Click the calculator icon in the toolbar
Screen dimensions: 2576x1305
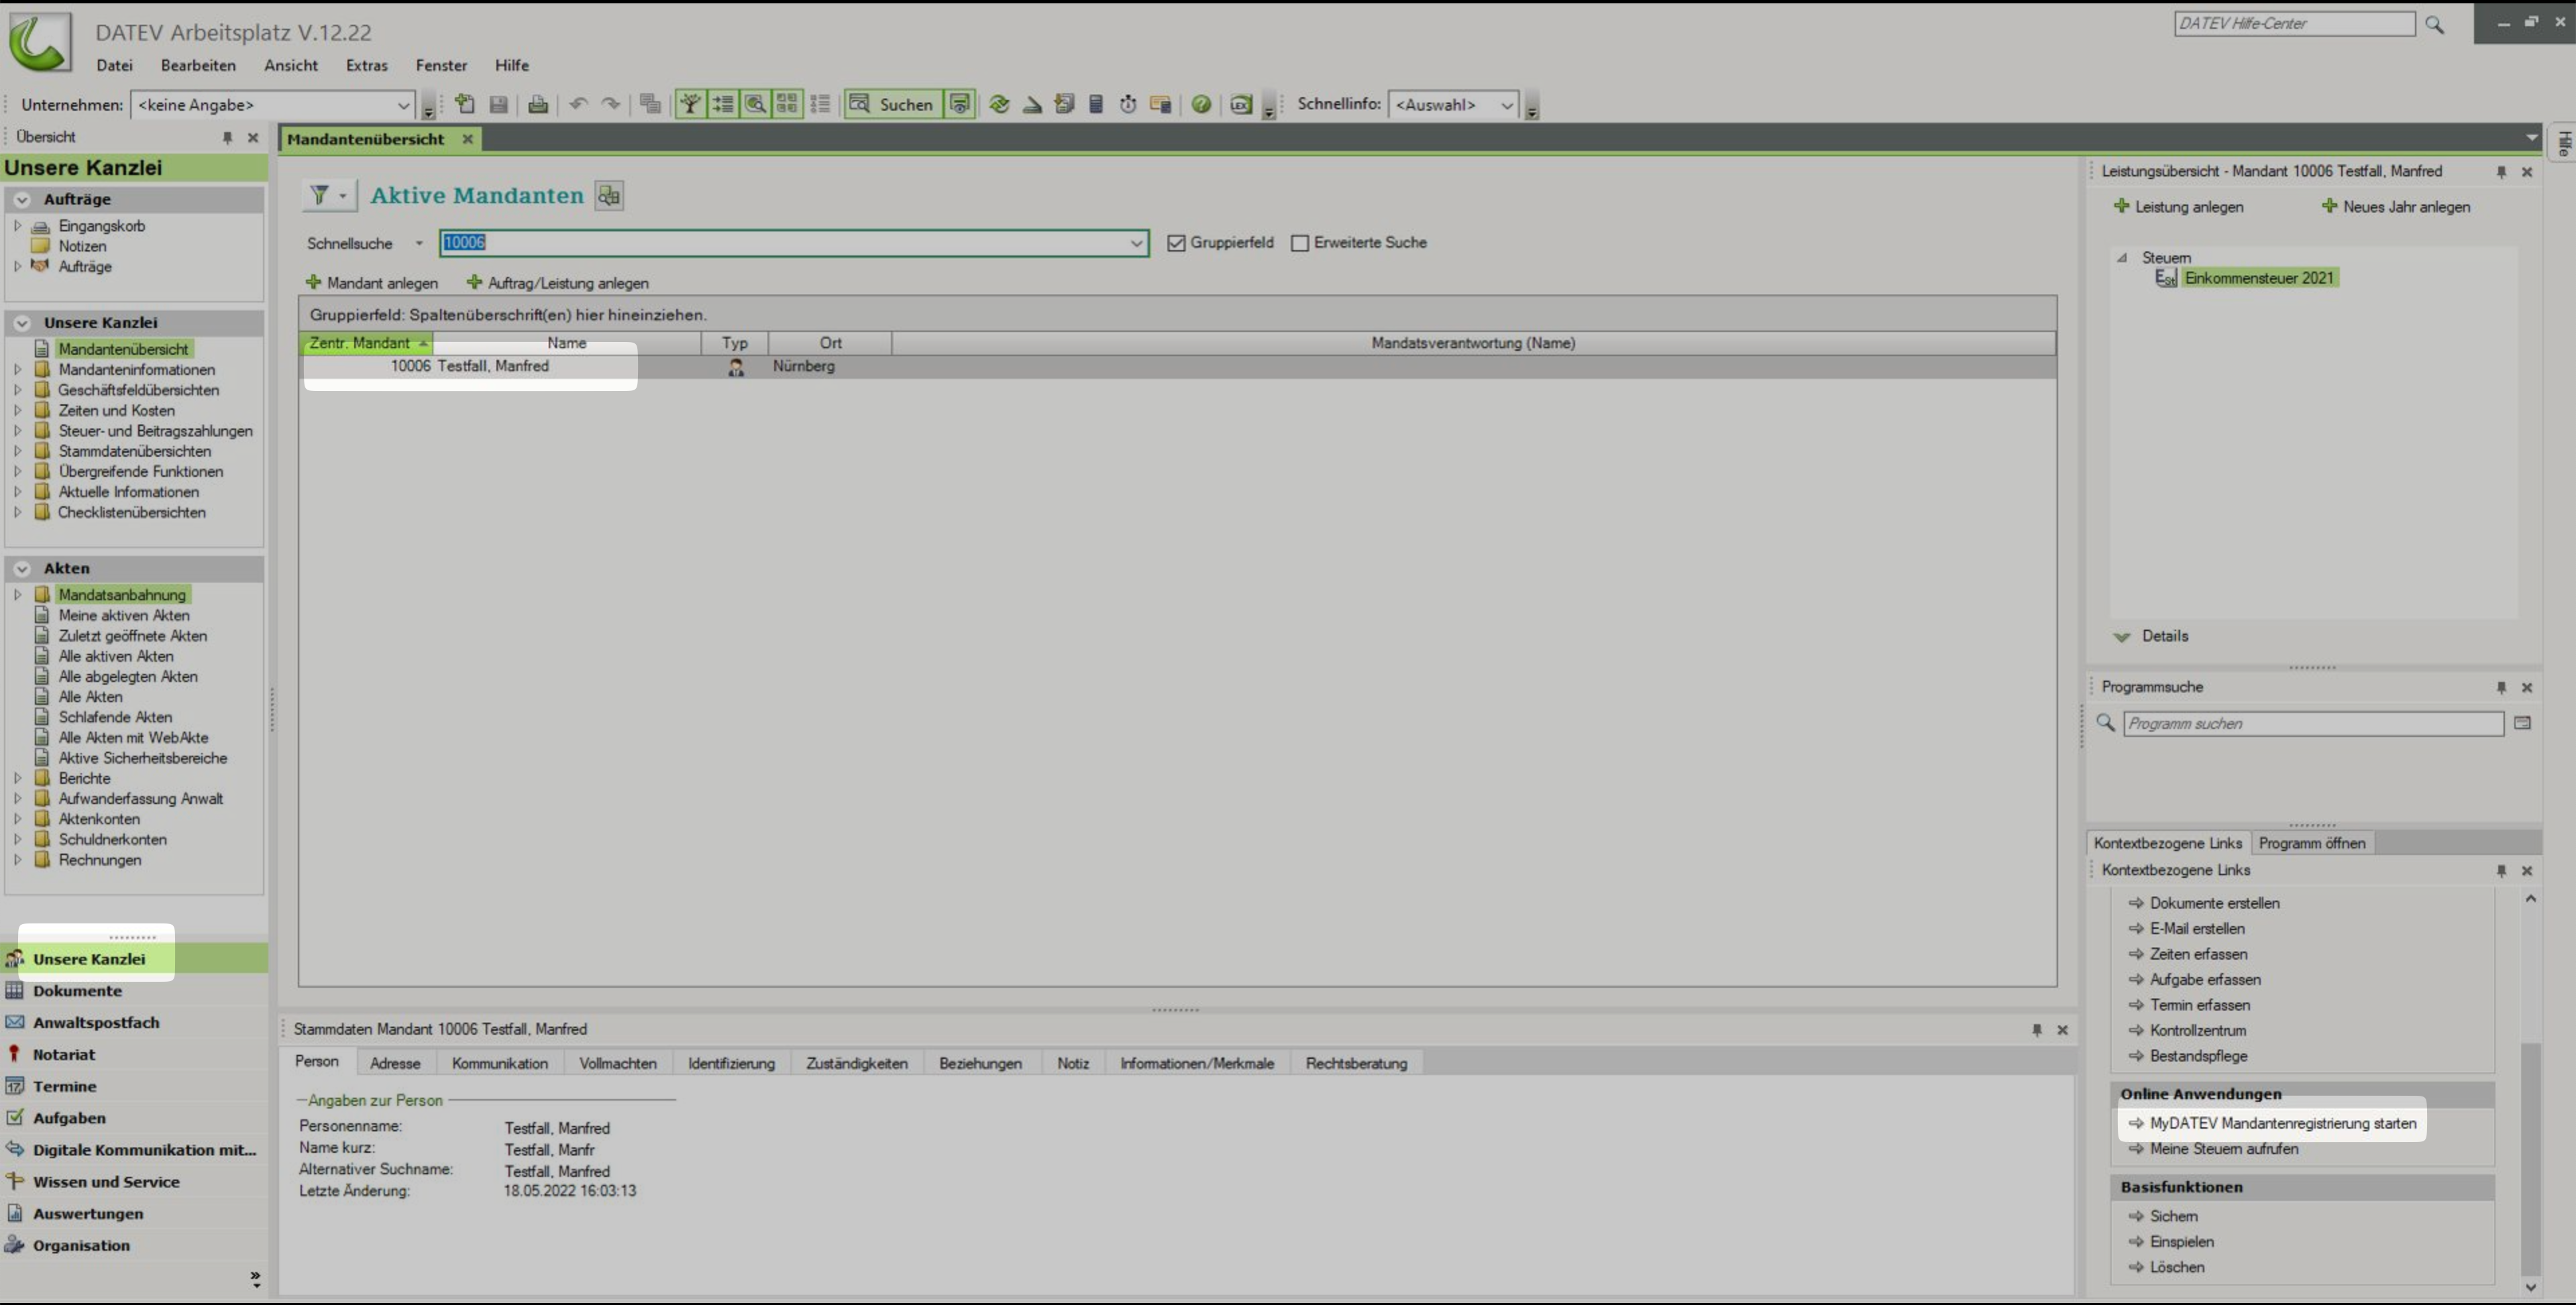click(x=1096, y=104)
